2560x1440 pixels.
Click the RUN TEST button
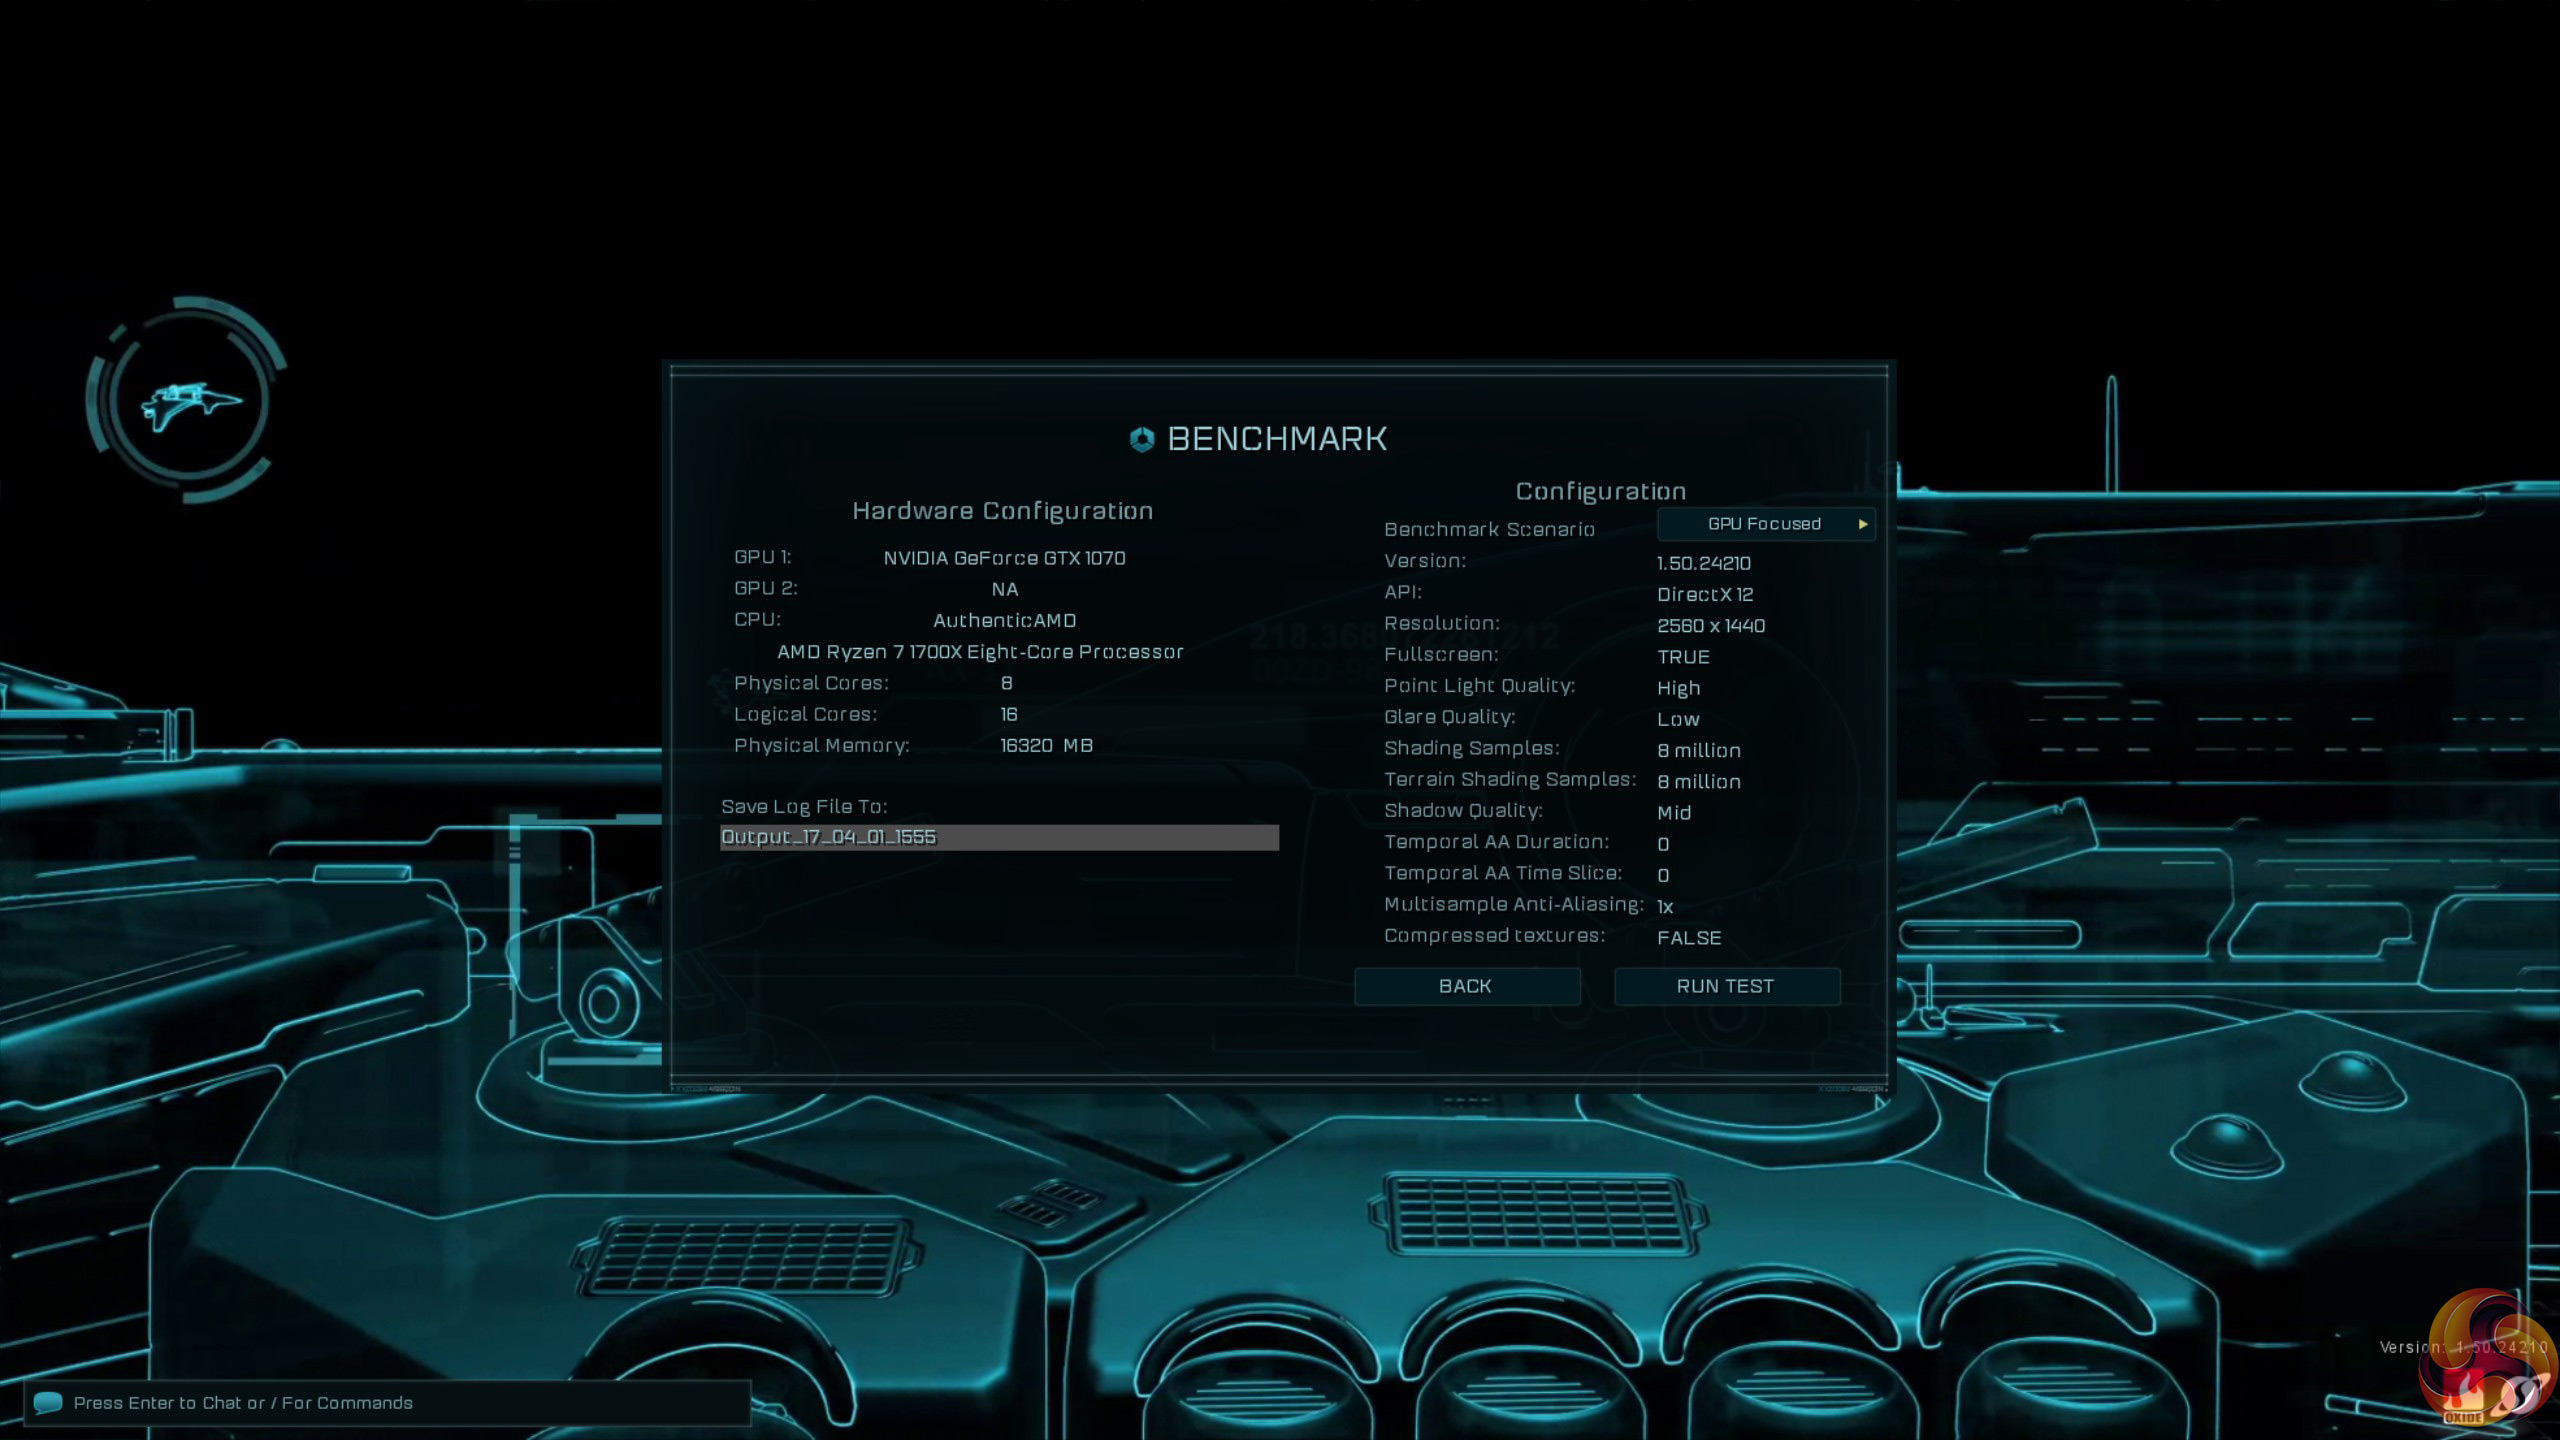pyautogui.click(x=1726, y=986)
